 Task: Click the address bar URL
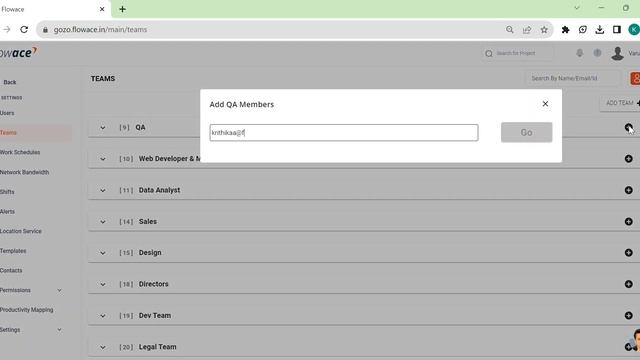[100, 29]
